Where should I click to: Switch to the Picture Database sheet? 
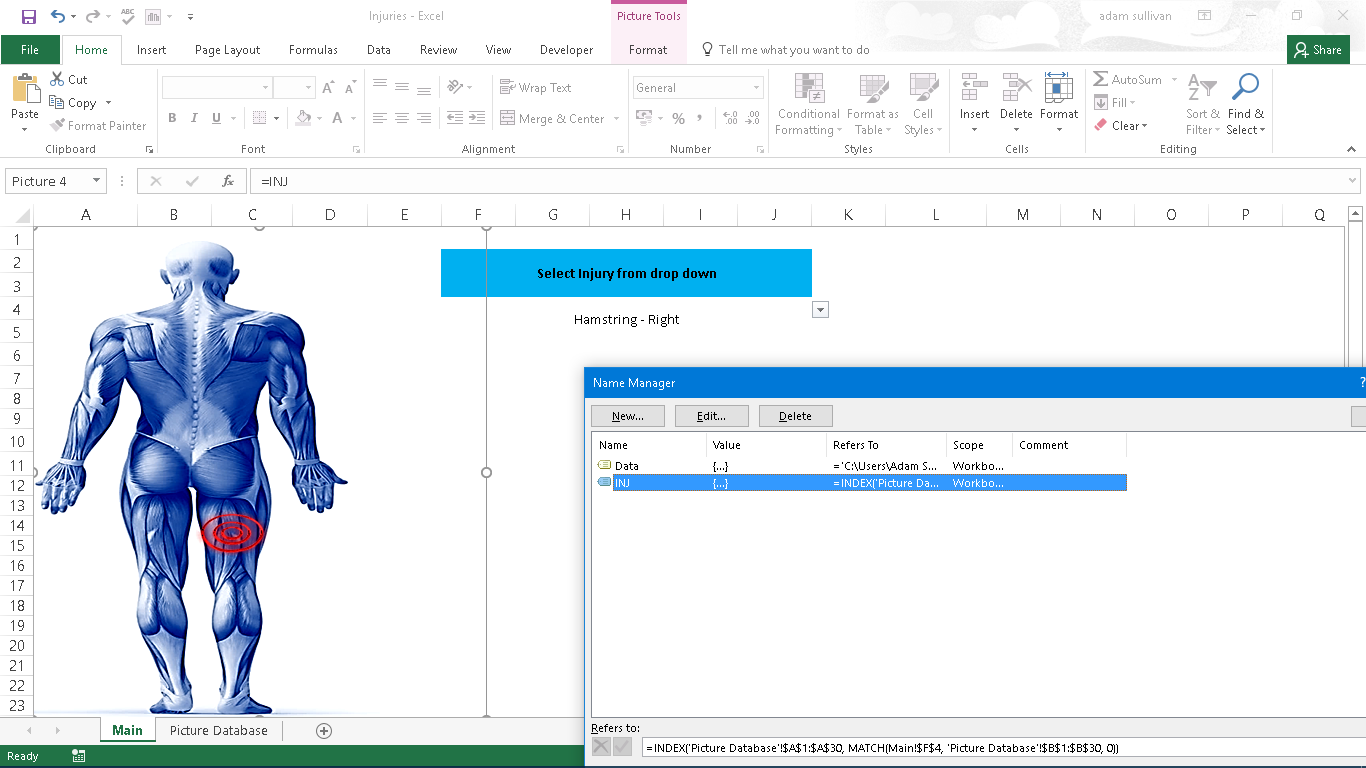218,731
